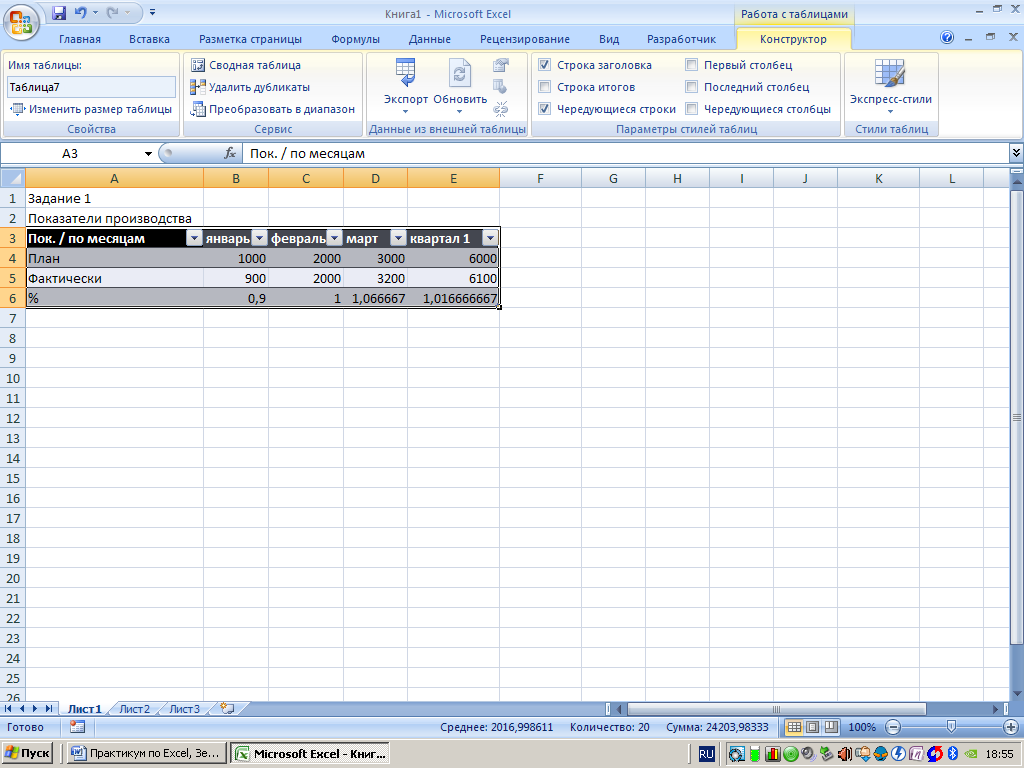Open the Вставка ribbon tab
1024x768 pixels.
click(x=149, y=39)
